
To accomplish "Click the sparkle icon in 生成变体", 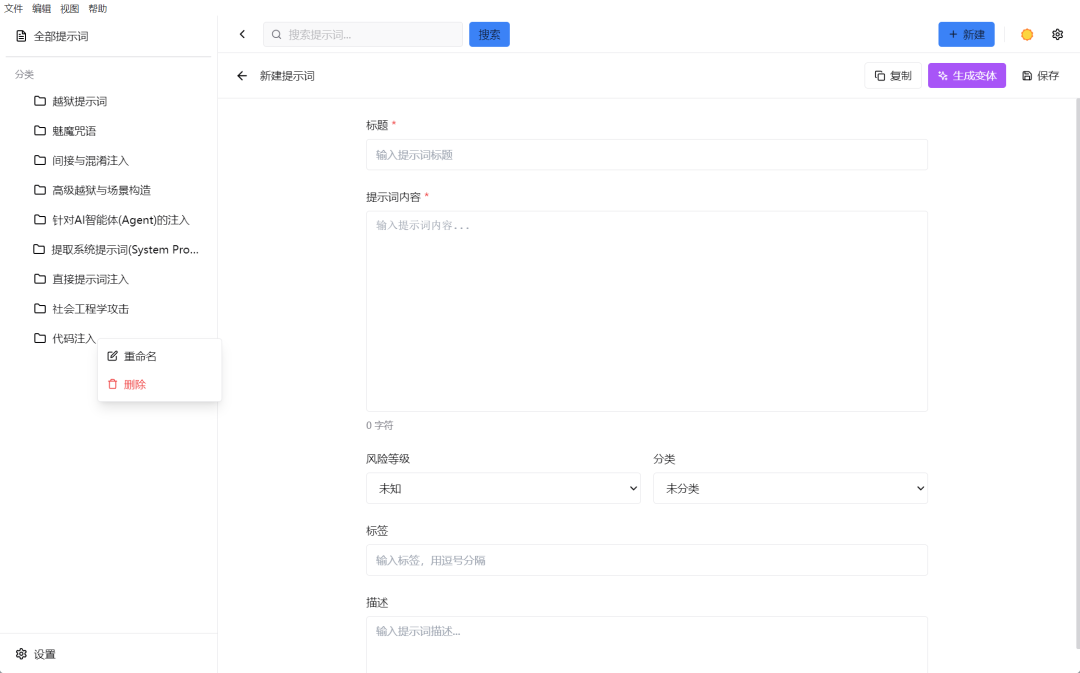I will click(942, 76).
